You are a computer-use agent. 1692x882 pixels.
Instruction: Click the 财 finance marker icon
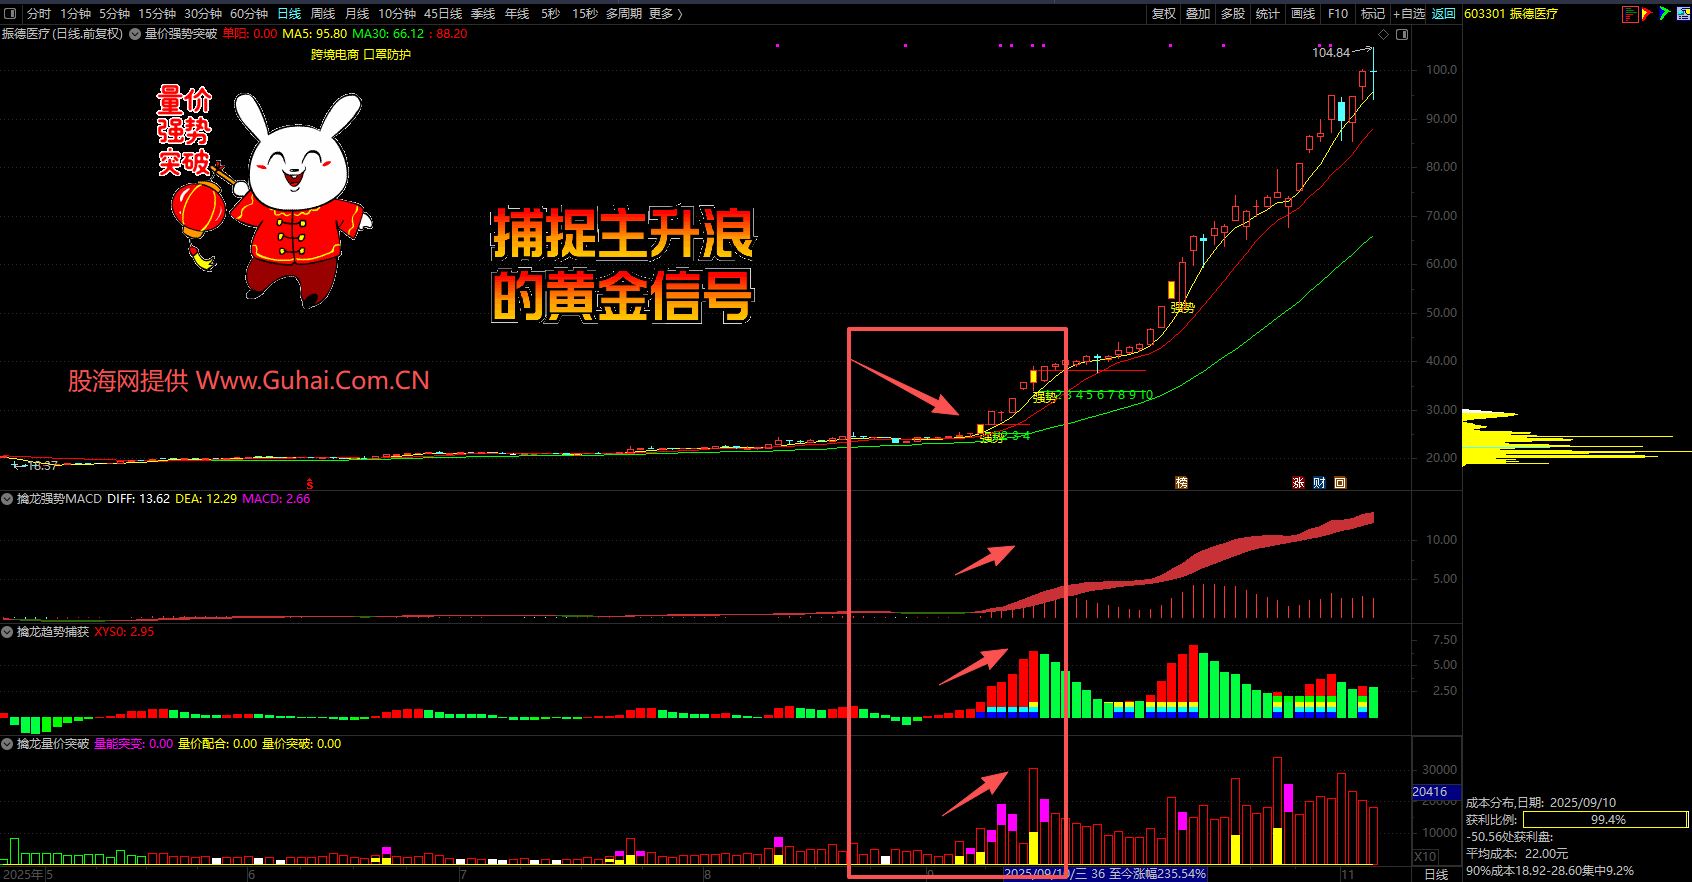1319,483
